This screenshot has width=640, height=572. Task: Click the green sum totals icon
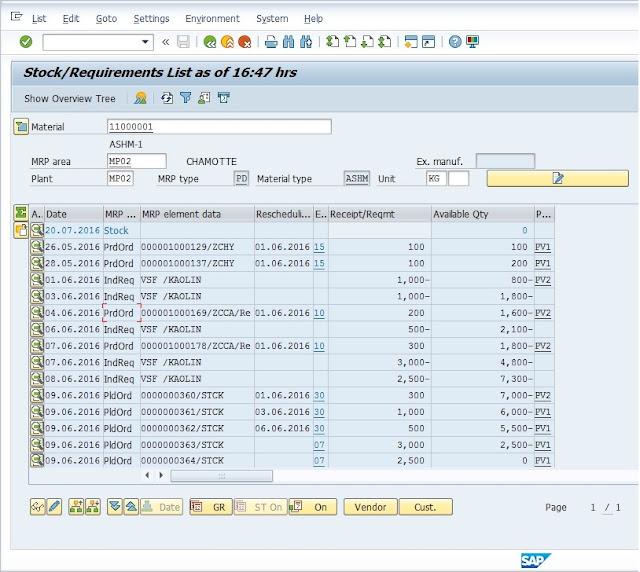pos(21,213)
